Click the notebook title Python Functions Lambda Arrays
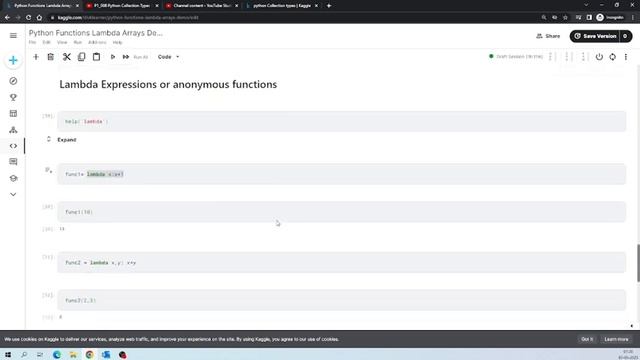 point(96,33)
